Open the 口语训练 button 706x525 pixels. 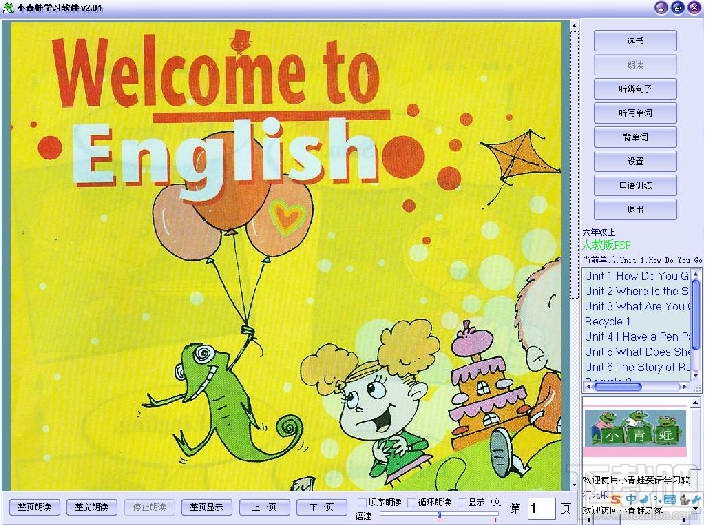coord(635,185)
